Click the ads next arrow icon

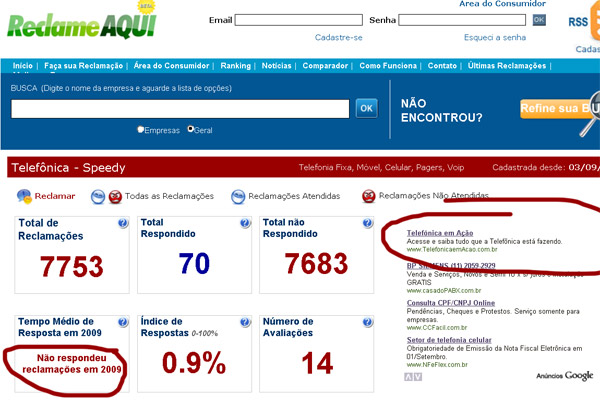418,377
